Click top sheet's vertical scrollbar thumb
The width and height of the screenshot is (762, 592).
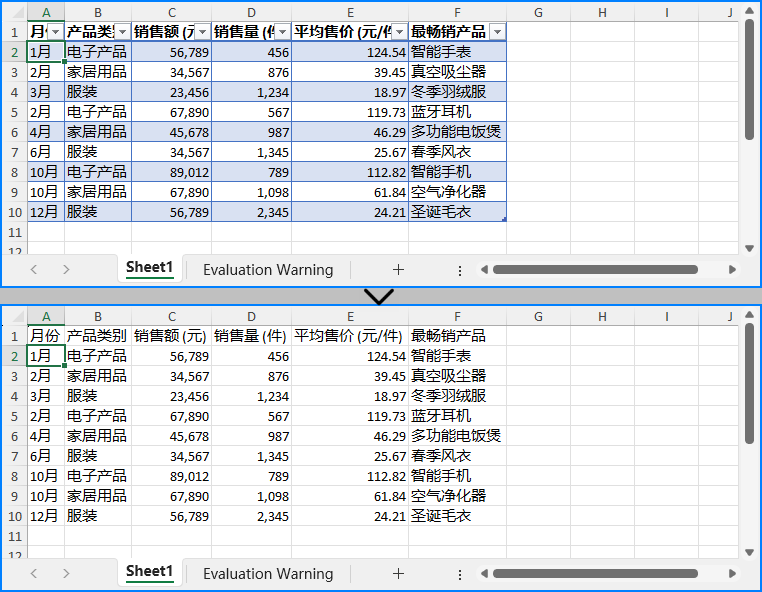point(749,80)
